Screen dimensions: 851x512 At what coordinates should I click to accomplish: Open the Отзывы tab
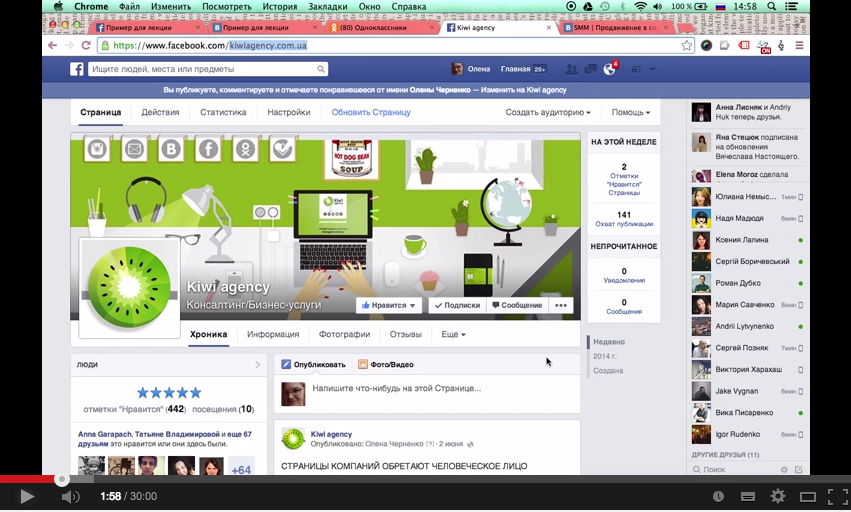(x=405, y=334)
